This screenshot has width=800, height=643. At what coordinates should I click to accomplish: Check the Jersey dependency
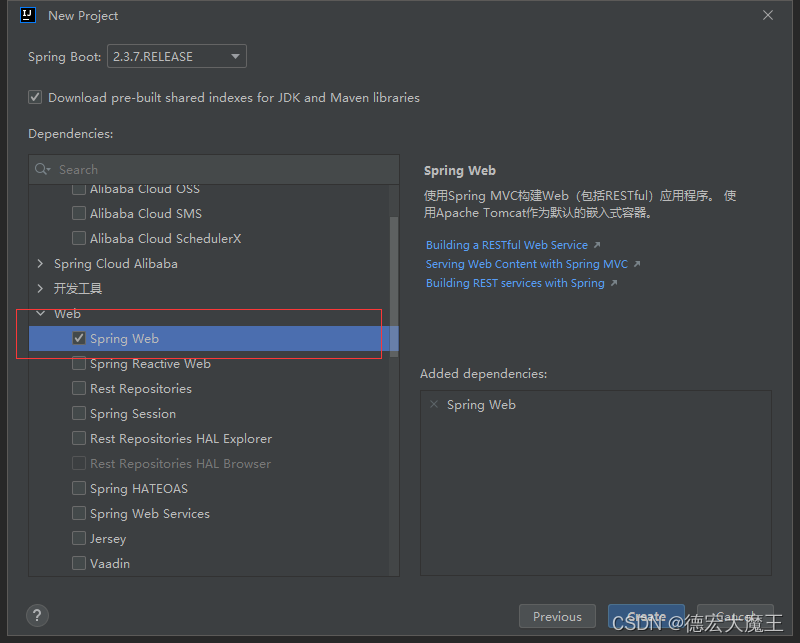[x=79, y=538]
